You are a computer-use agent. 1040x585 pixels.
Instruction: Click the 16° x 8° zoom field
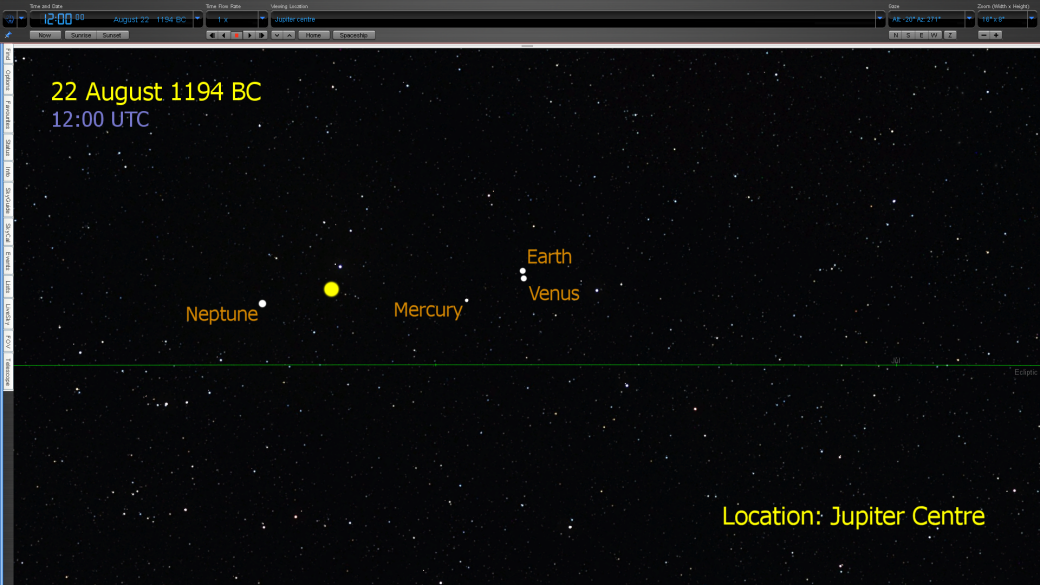pos(1002,19)
